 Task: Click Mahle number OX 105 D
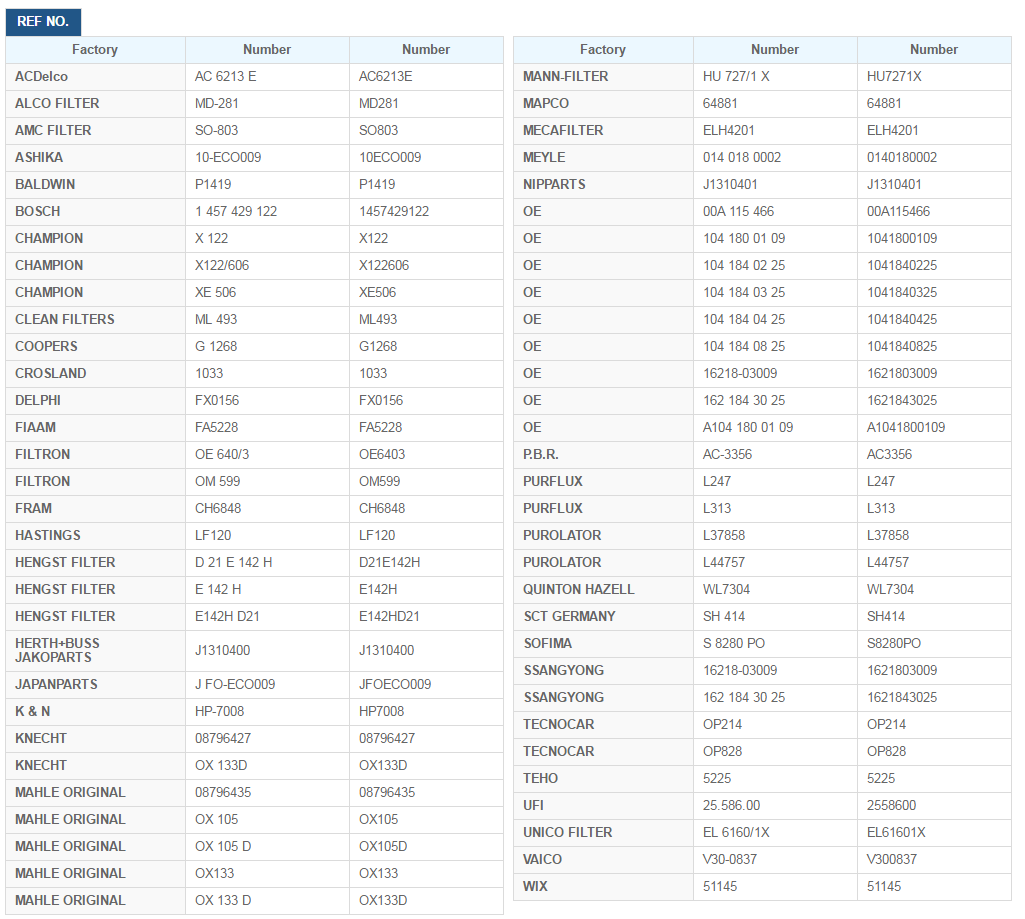[223, 846]
